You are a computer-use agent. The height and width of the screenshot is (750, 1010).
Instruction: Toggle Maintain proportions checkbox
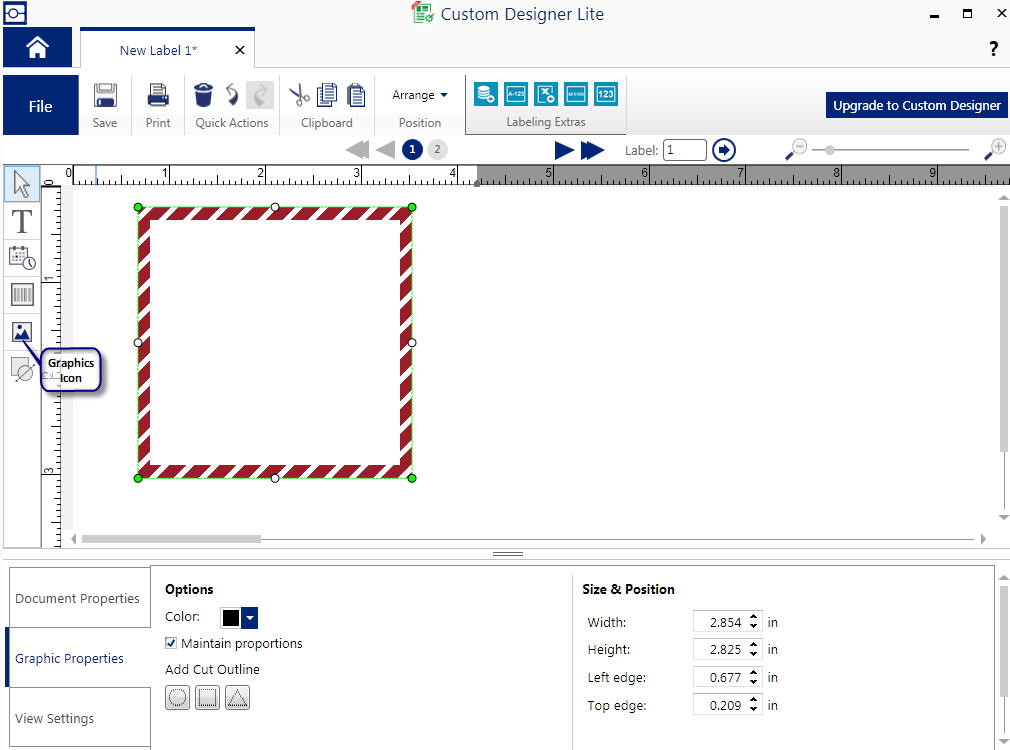(x=171, y=643)
